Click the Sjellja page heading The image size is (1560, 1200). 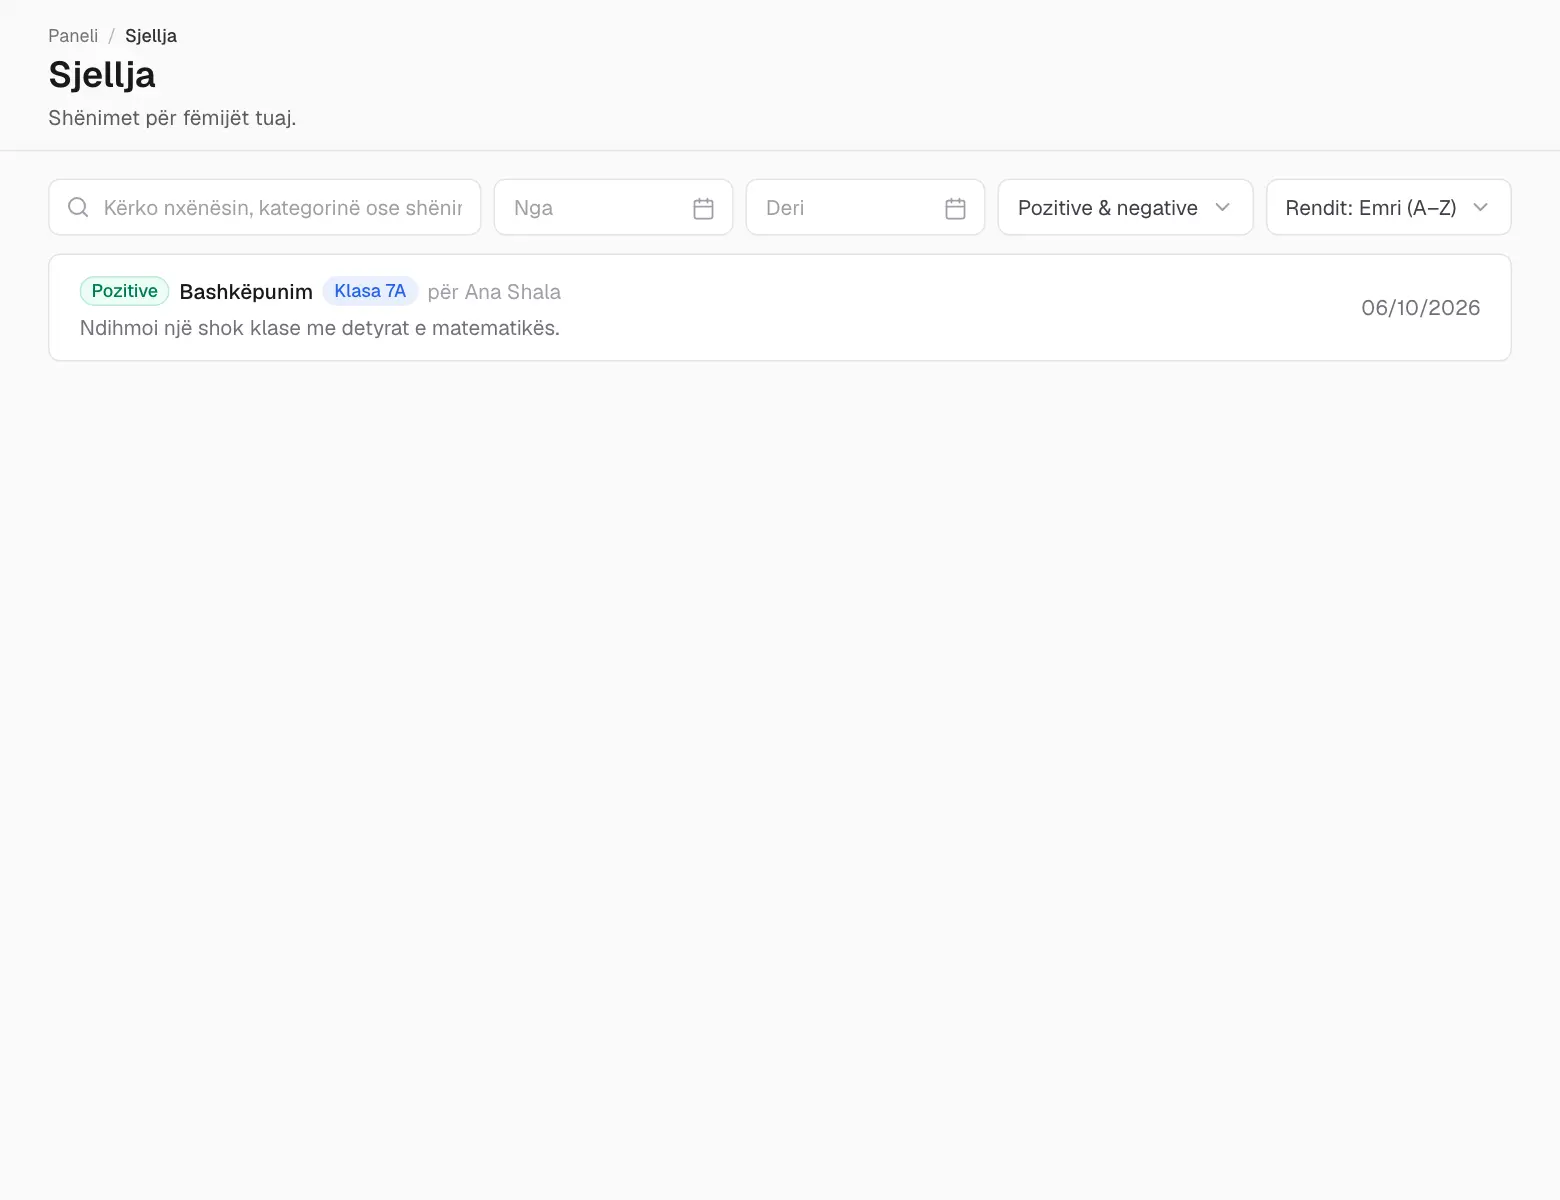point(102,75)
